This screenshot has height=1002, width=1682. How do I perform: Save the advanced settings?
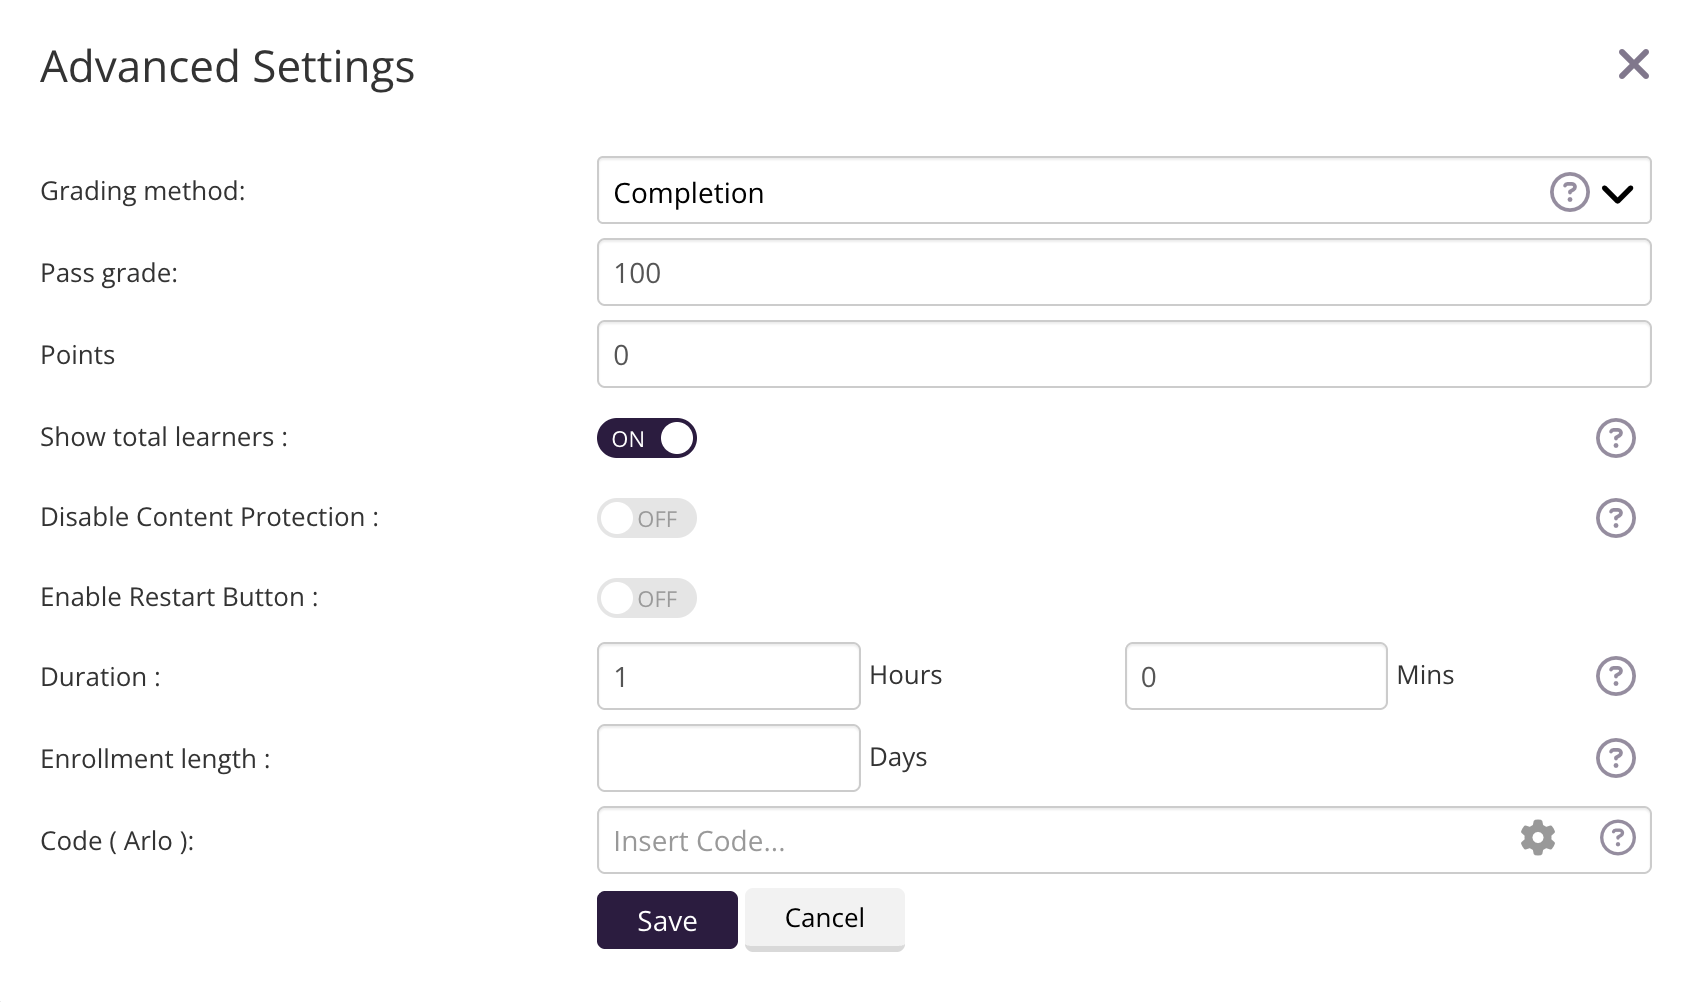[667, 920]
